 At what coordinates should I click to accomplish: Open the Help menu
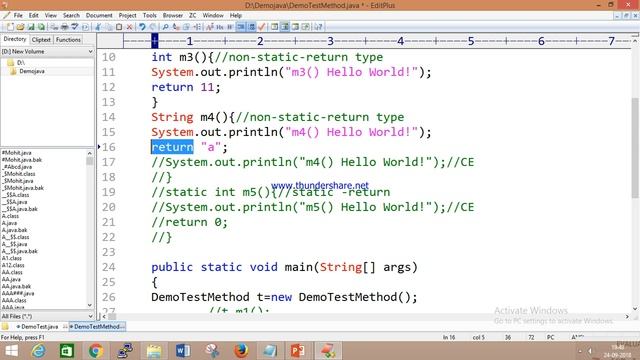pos(236,16)
